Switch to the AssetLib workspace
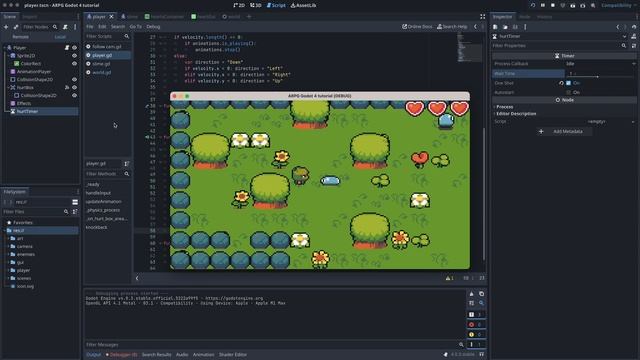 (303, 5)
